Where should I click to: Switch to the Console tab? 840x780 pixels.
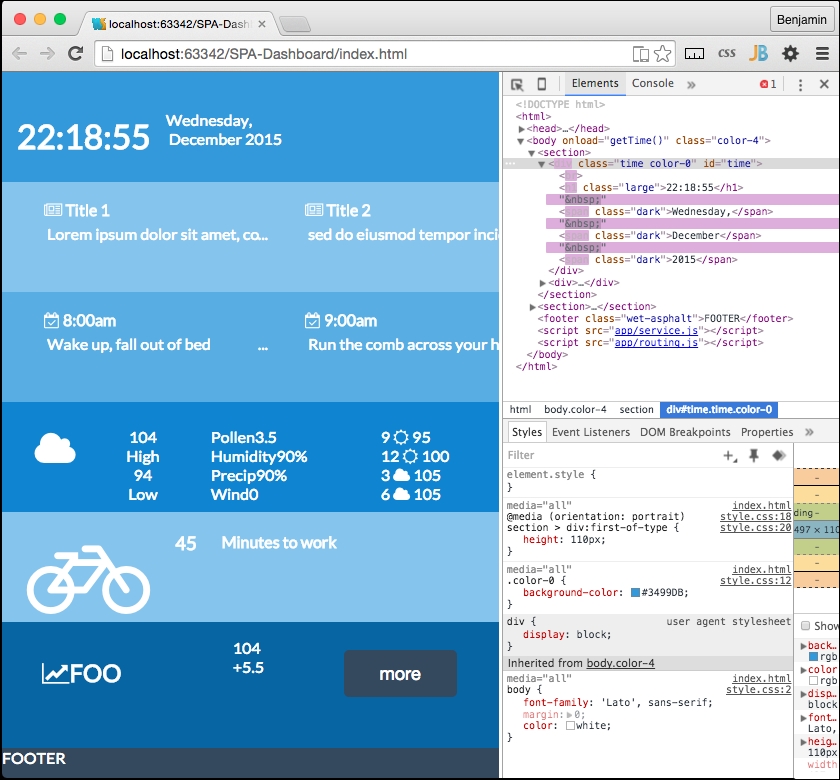[652, 84]
